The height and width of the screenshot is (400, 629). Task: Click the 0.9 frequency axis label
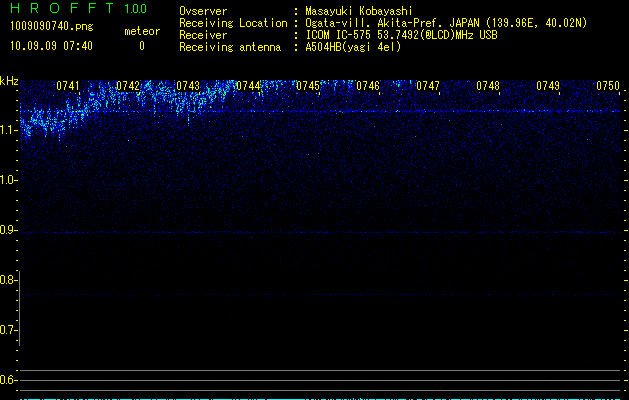coord(8,230)
